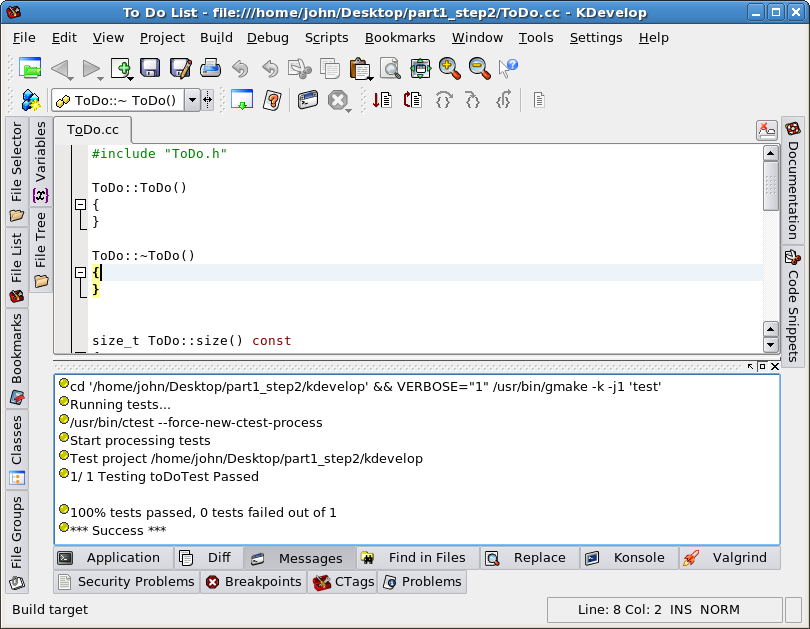Switch to the Application output tab
The height and width of the screenshot is (629, 810).
pyautogui.click(x=114, y=558)
